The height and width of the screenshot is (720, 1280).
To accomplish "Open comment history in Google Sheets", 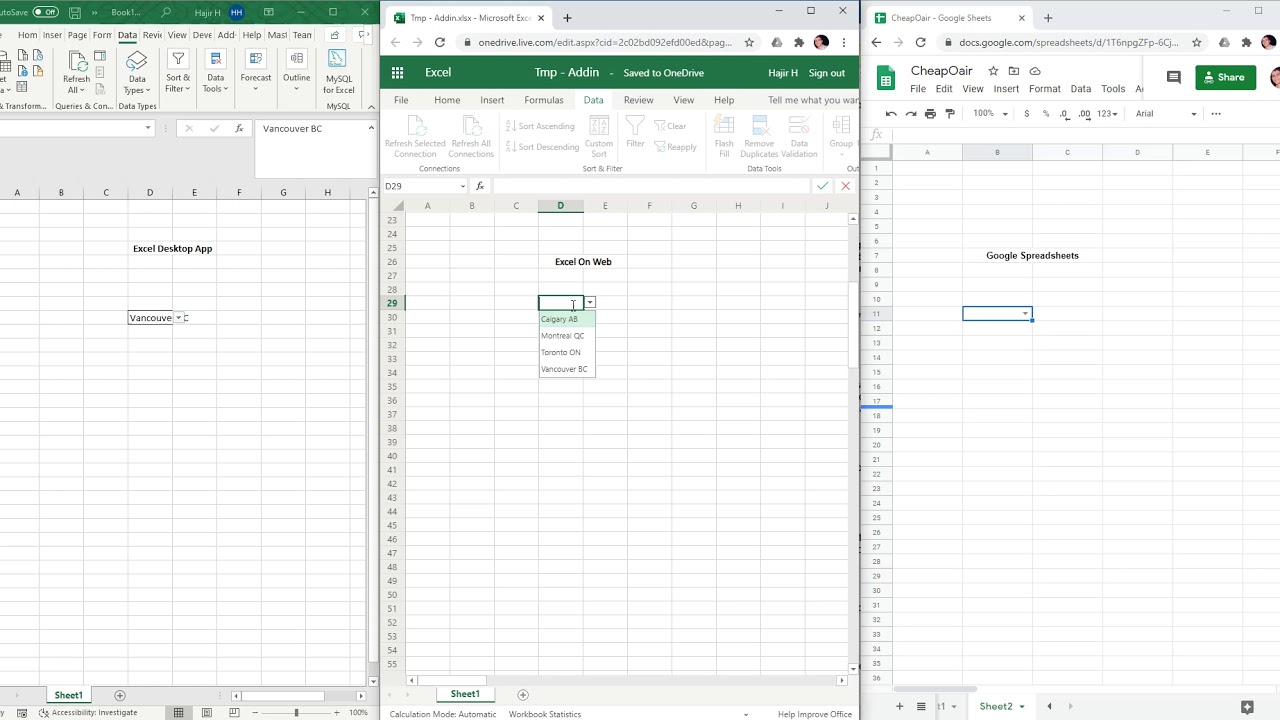I will 1174,77.
